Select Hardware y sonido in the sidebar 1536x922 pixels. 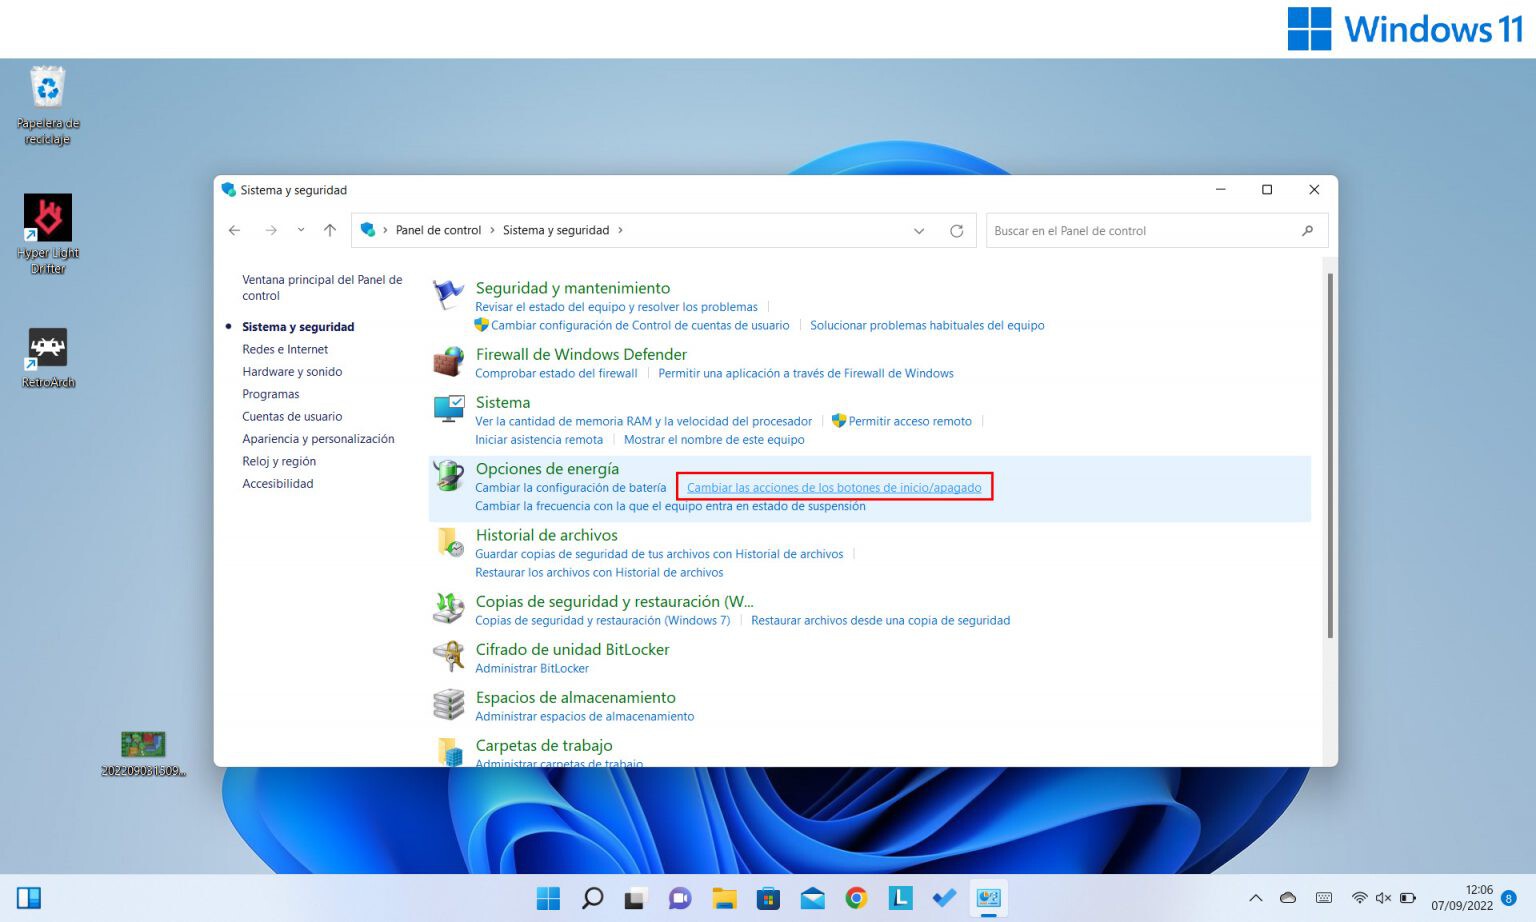click(292, 371)
